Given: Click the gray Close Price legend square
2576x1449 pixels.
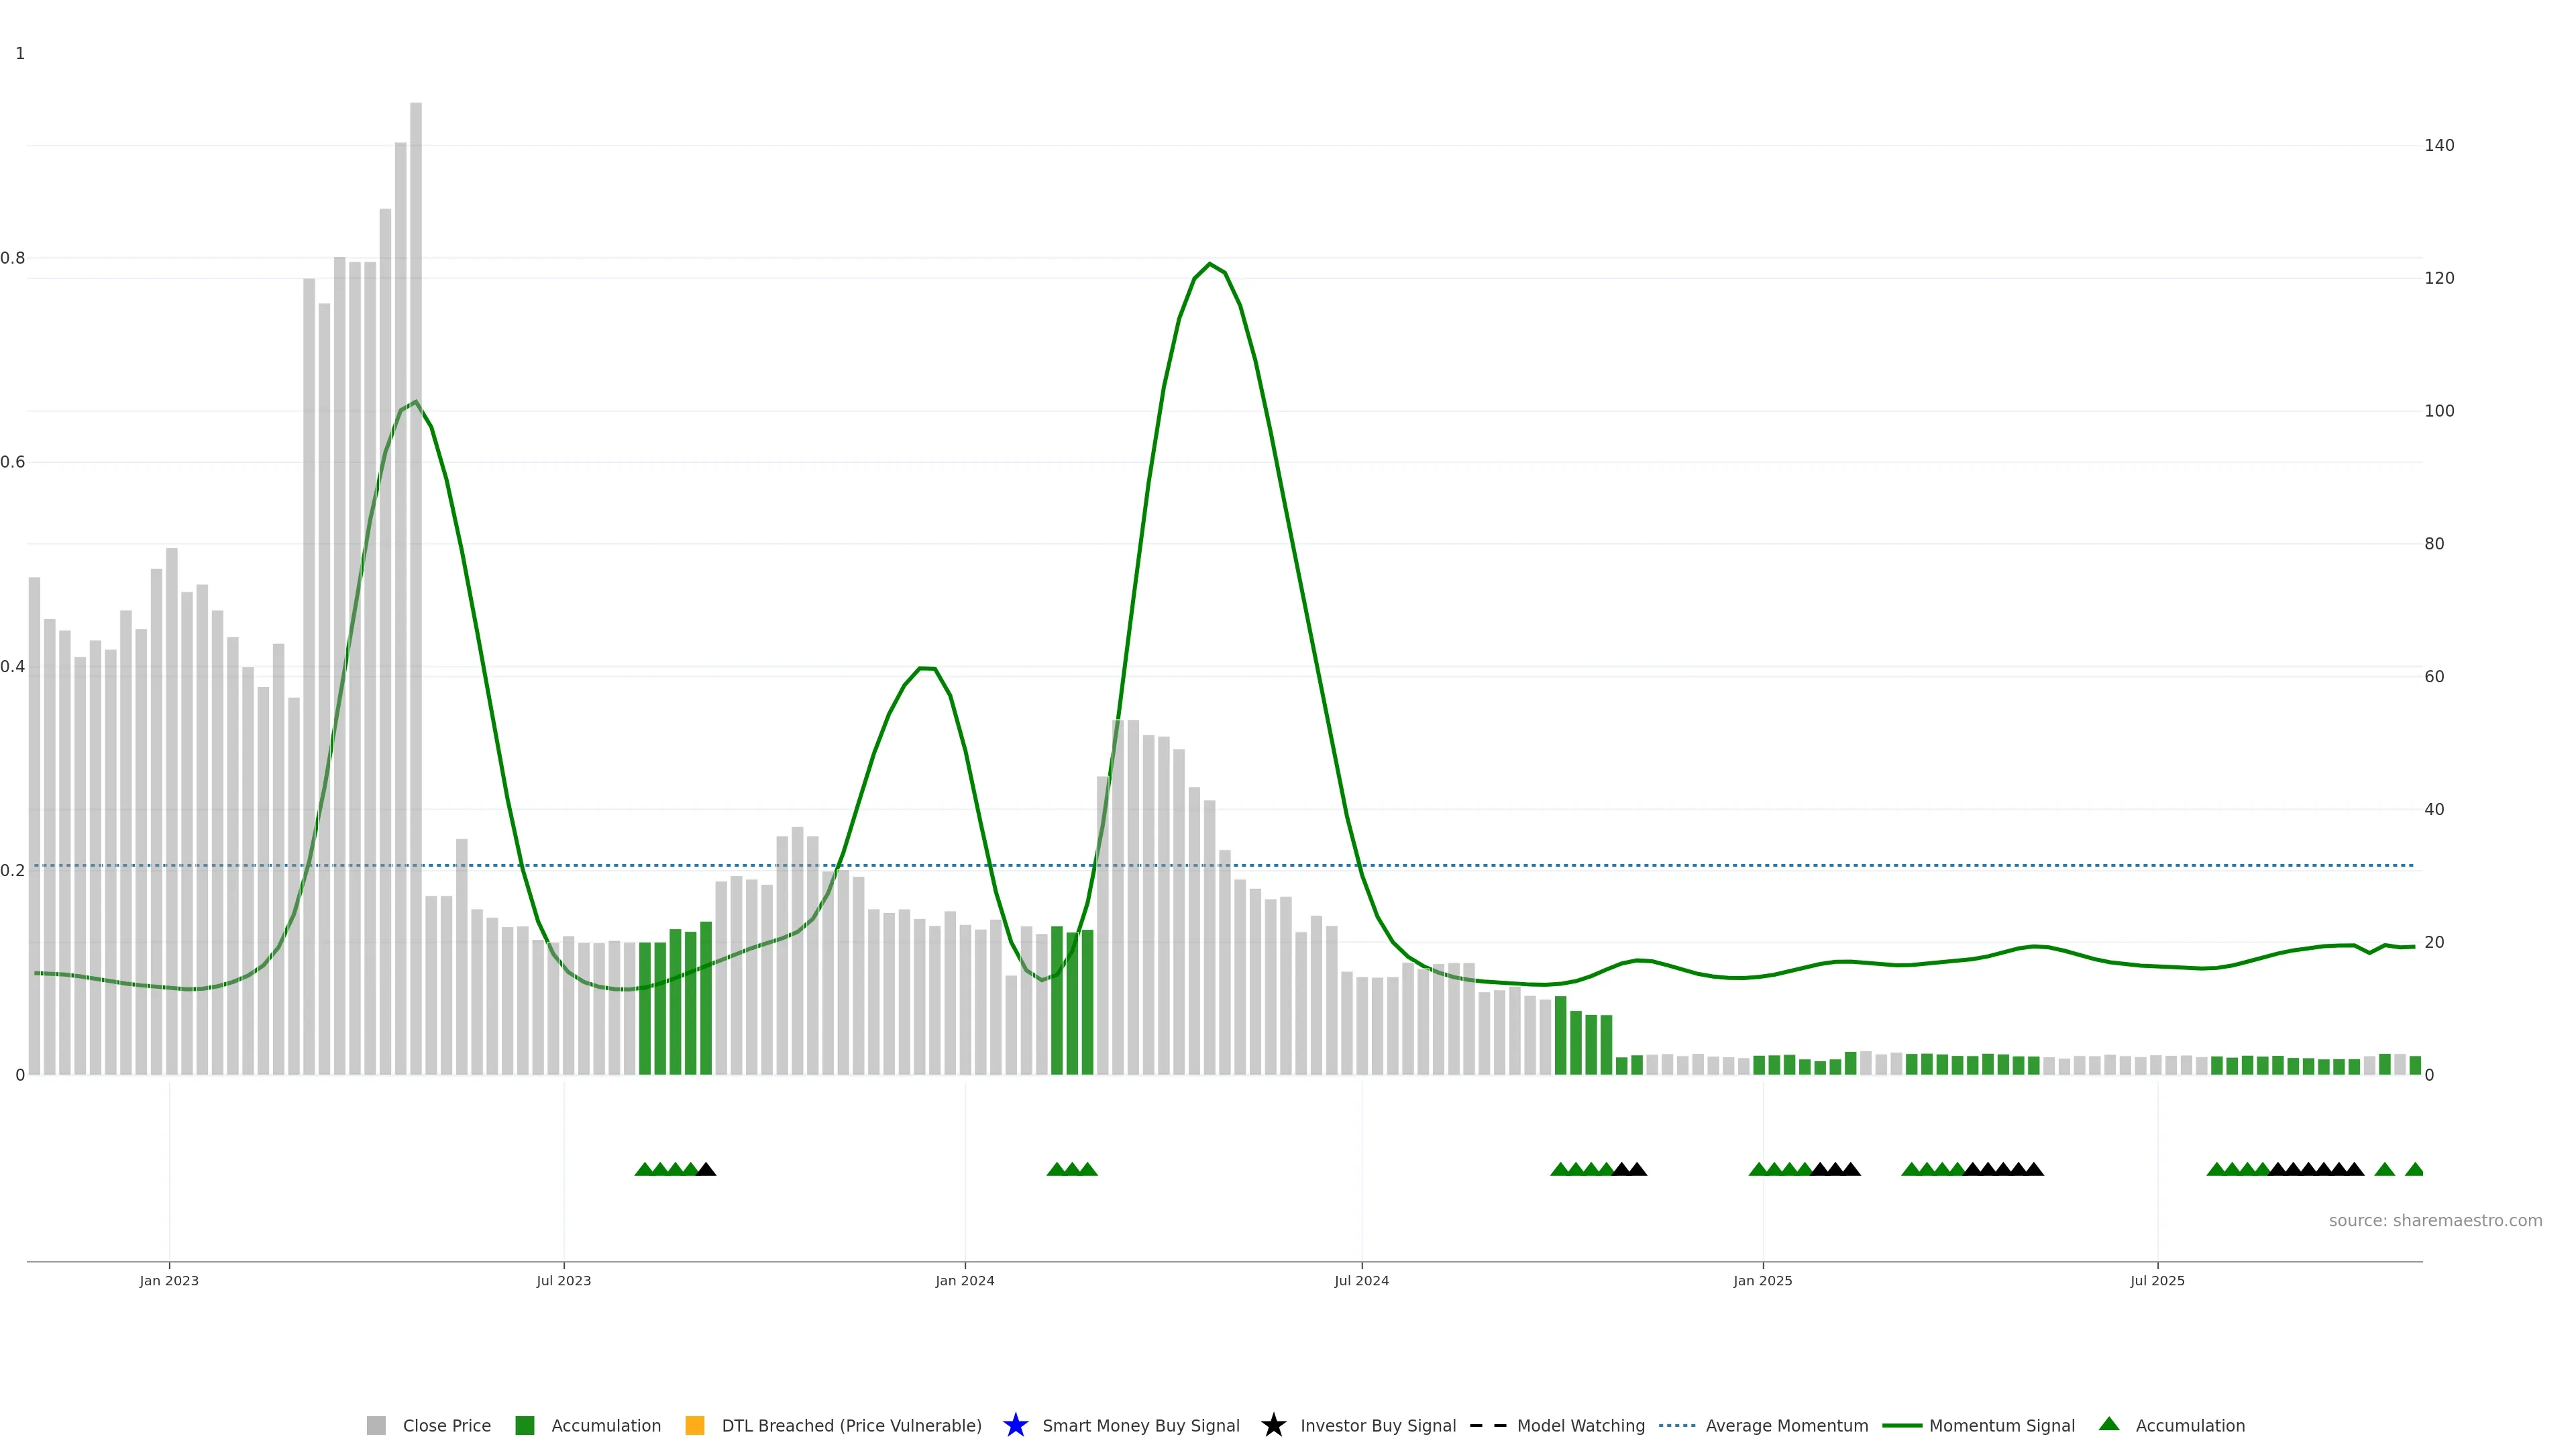Looking at the screenshot, I should click(376, 1425).
